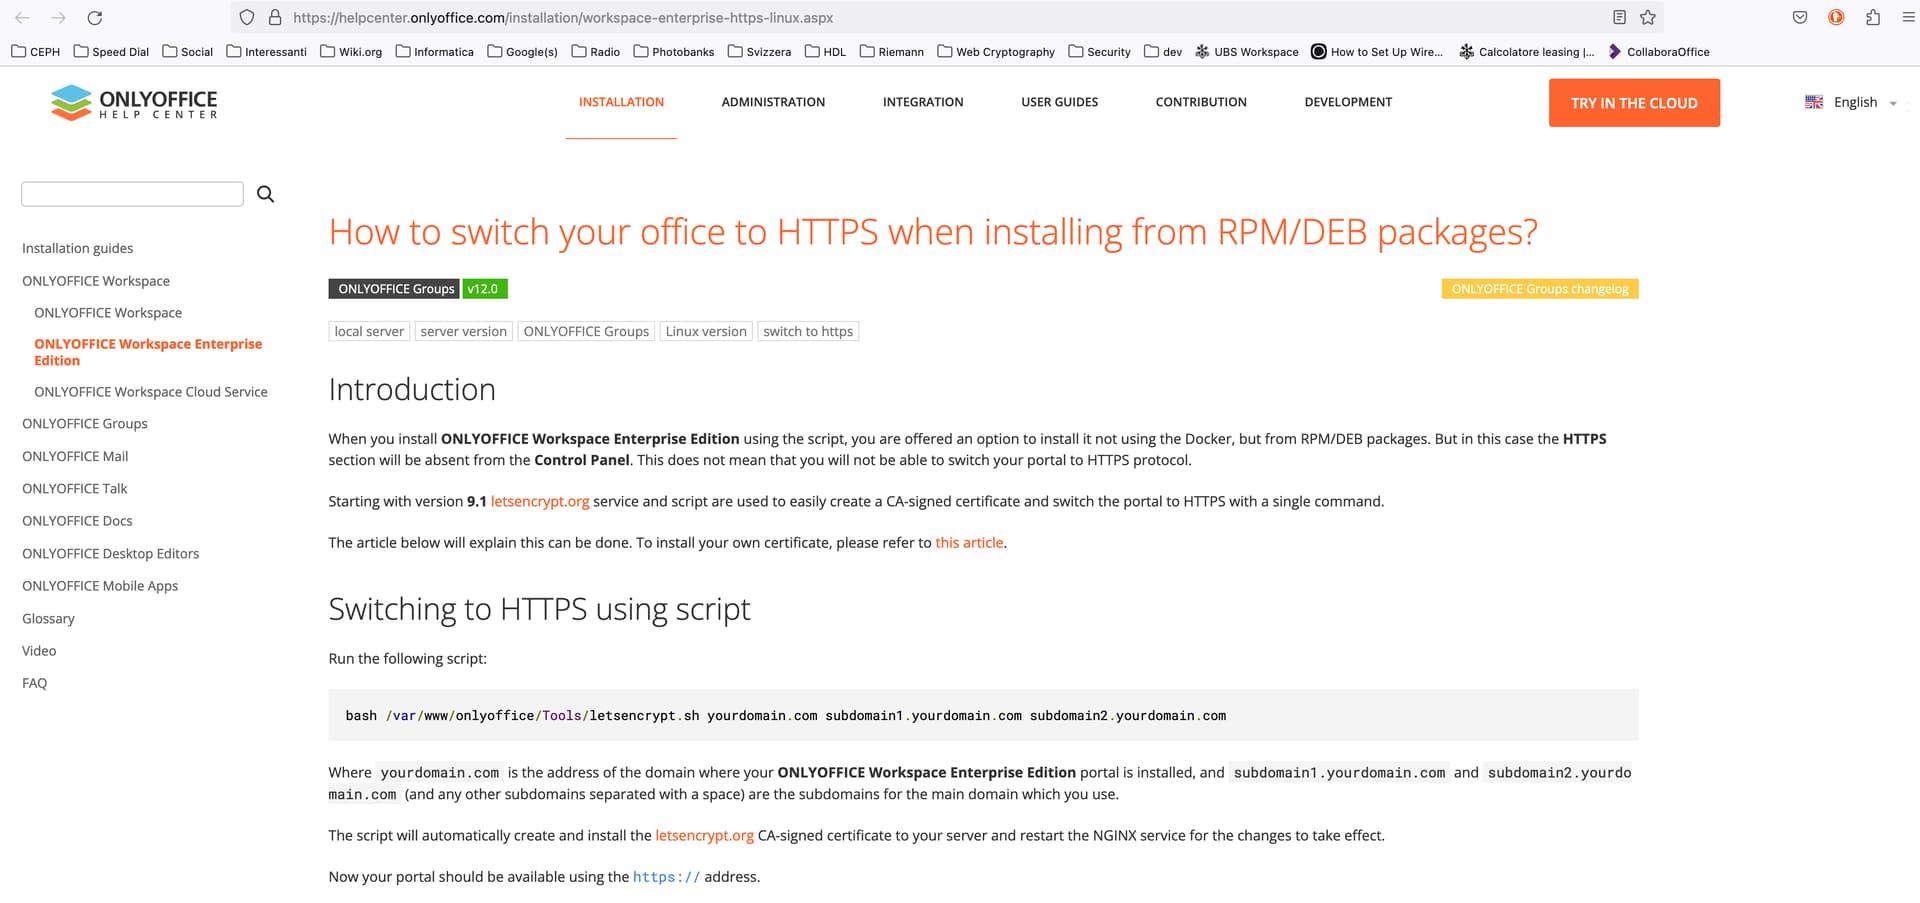Click the server version tag
The width and height of the screenshot is (1920, 903).
[x=463, y=331]
